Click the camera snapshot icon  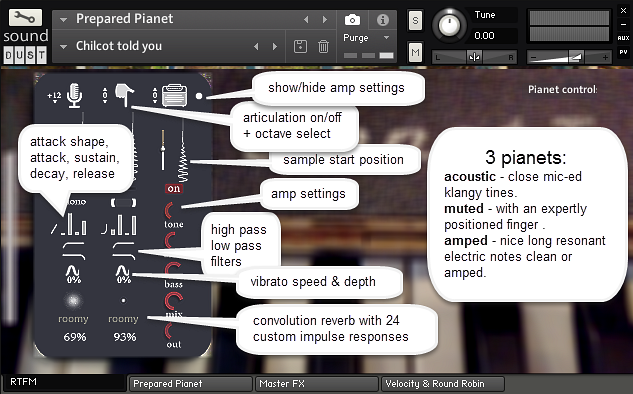(352, 19)
